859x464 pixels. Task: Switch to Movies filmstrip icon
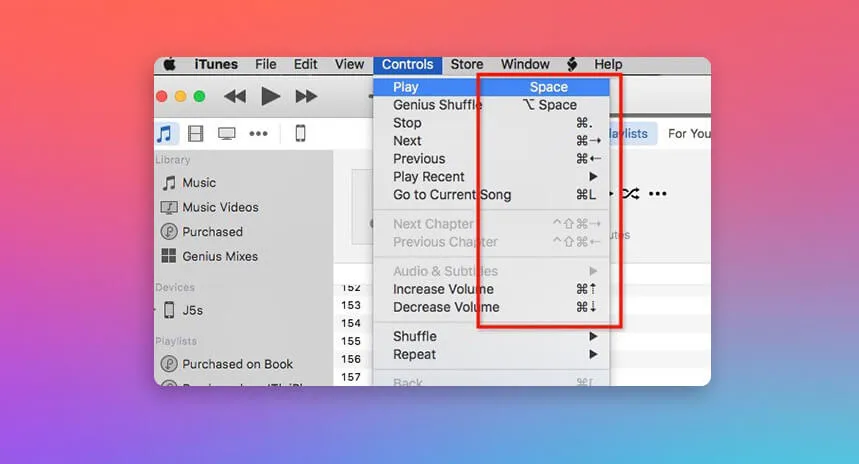pyautogui.click(x=195, y=133)
